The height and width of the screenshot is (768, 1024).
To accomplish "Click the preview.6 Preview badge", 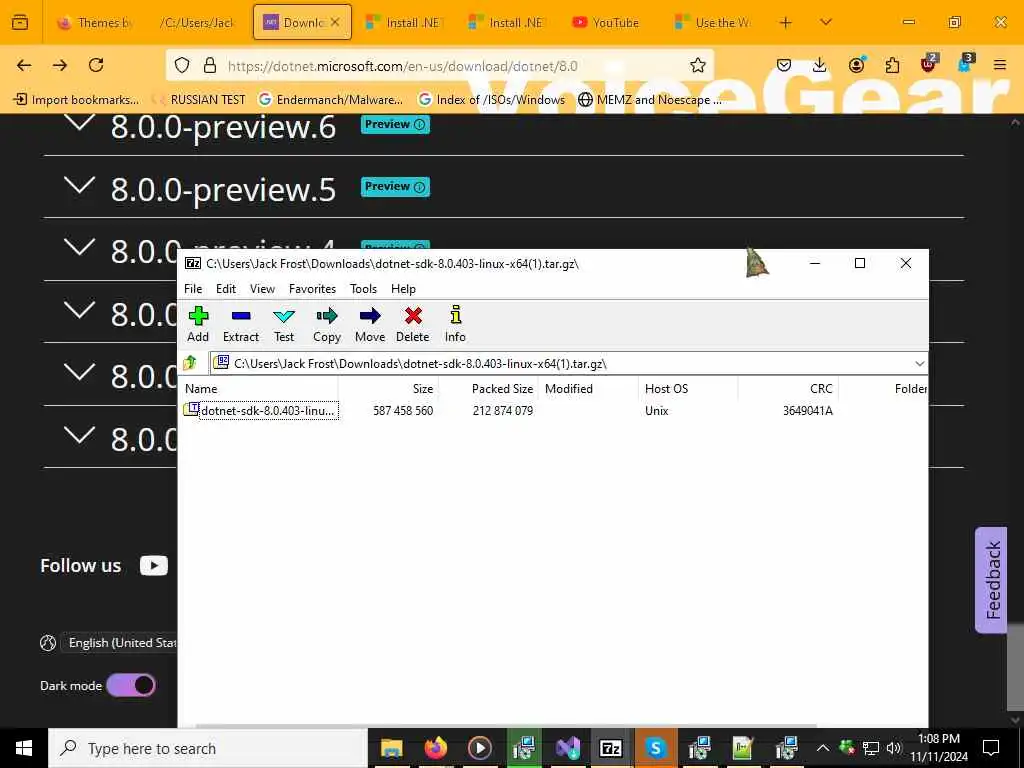I will click(395, 124).
